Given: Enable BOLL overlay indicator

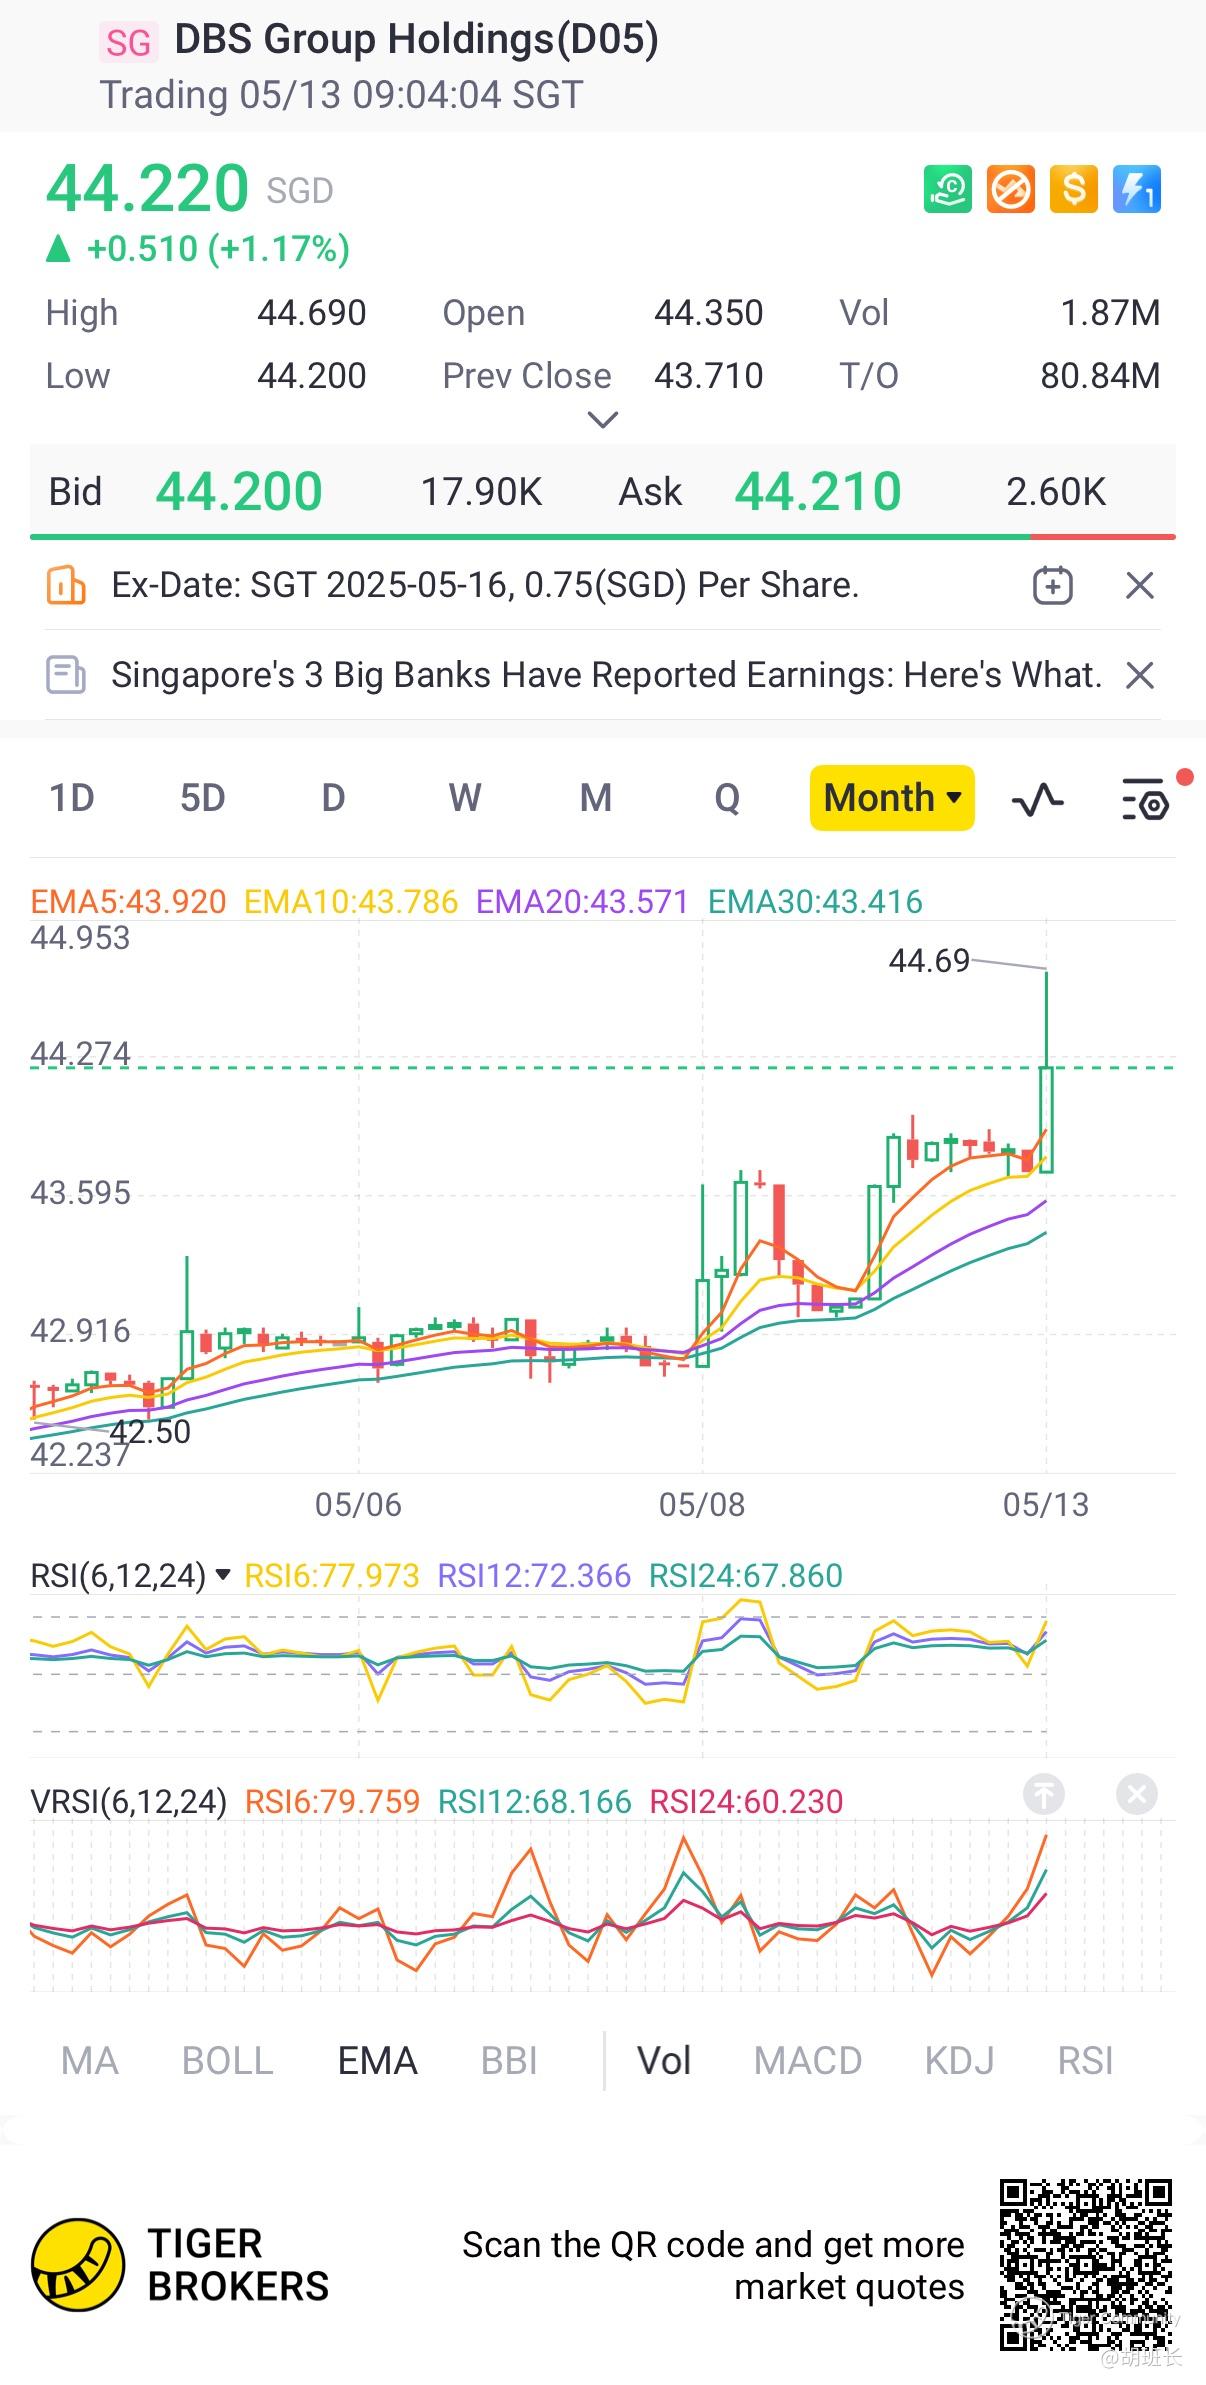Looking at the screenshot, I should point(227,2061).
